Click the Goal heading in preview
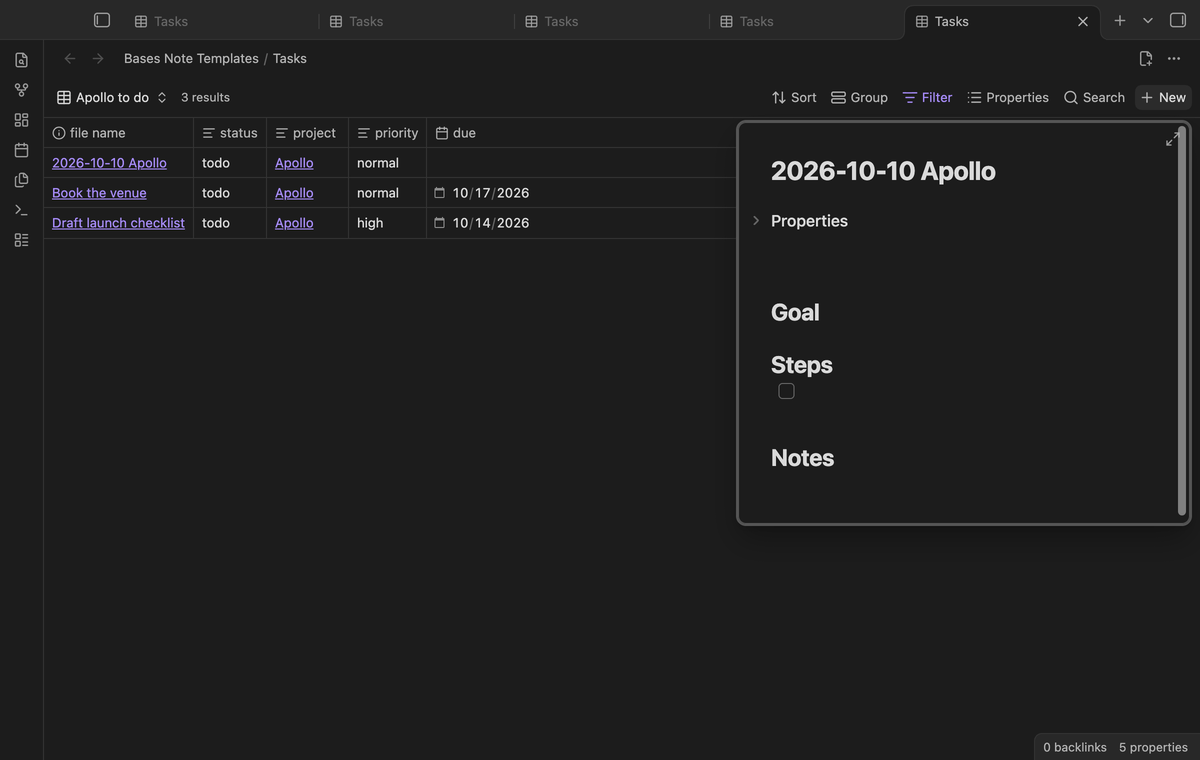The image size is (1200, 760). pos(795,312)
